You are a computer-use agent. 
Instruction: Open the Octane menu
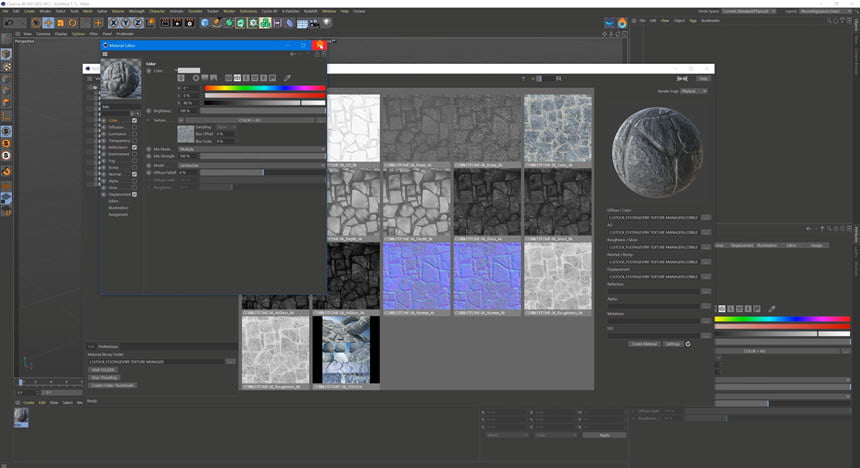coord(359,11)
